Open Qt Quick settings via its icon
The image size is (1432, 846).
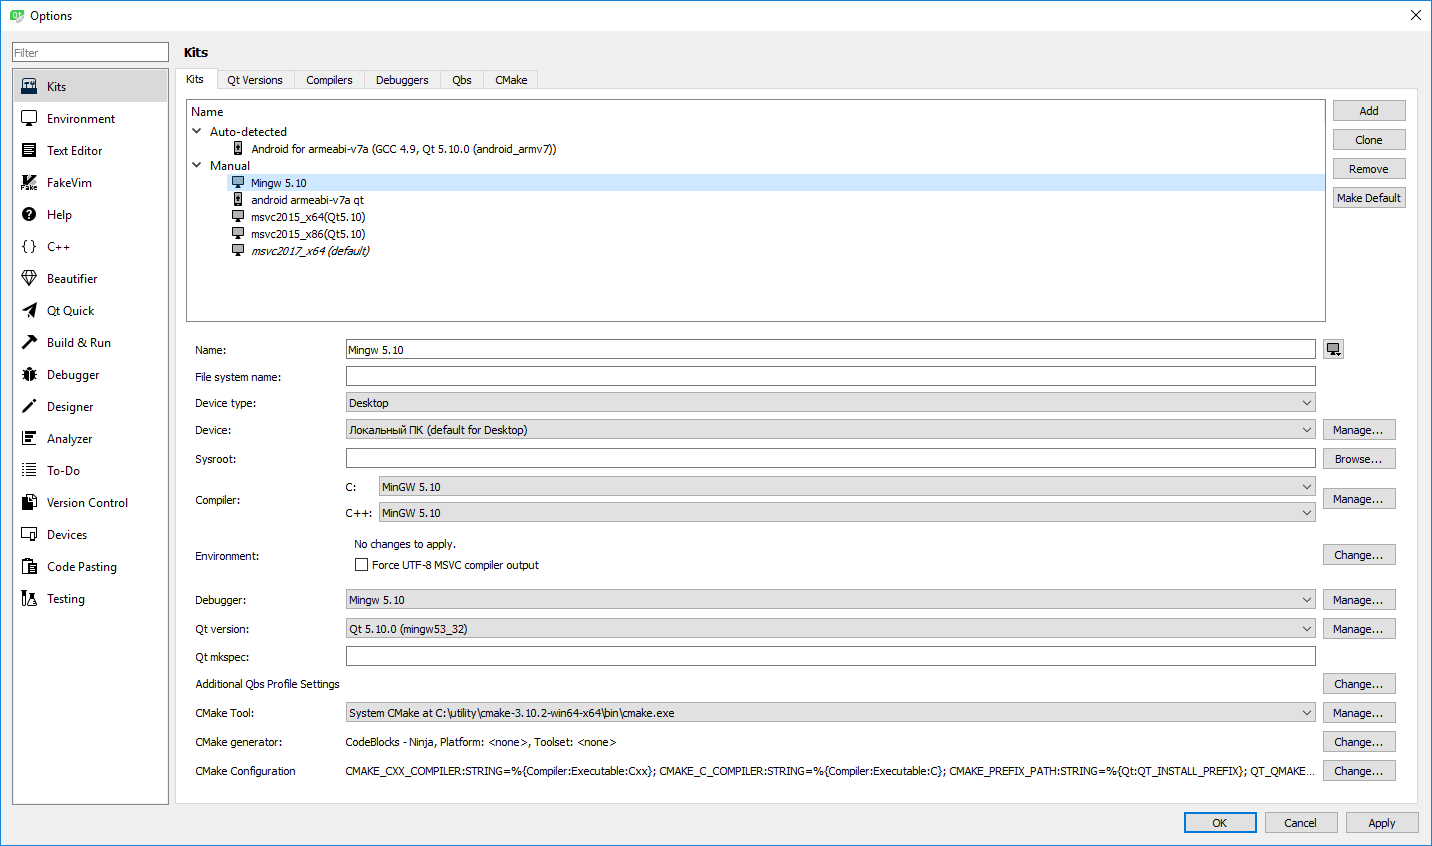pos(29,311)
